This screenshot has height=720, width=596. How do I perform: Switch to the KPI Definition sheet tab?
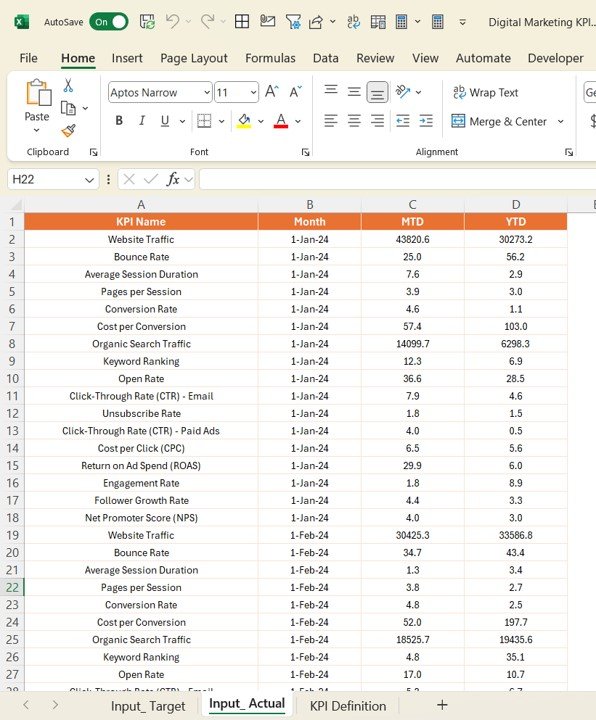tap(348, 706)
